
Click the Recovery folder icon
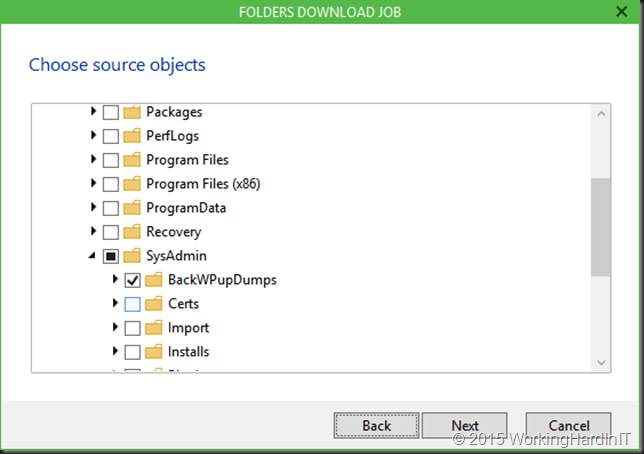pos(132,232)
